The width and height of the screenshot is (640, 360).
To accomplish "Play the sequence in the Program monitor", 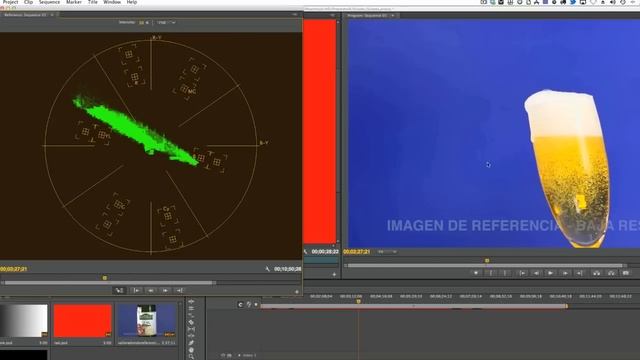I will click(551, 273).
